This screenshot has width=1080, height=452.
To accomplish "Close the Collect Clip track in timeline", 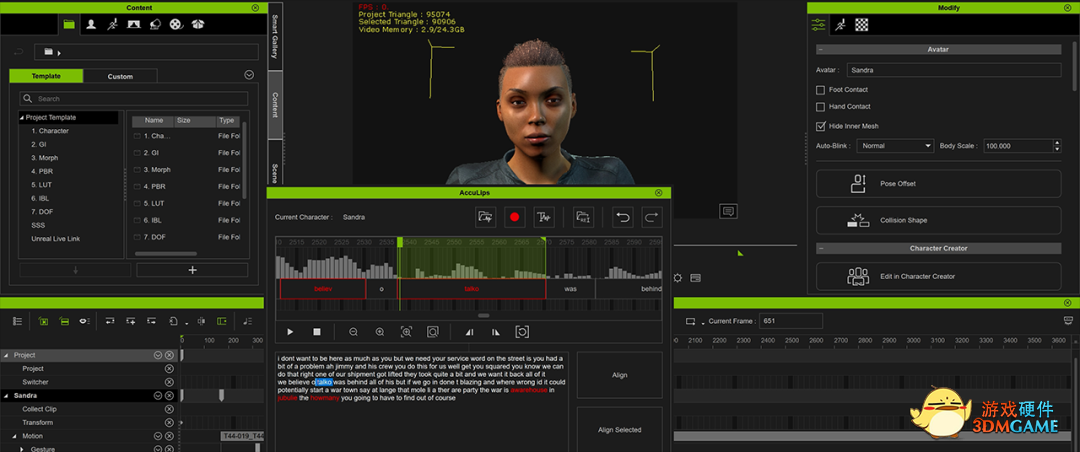I will (169, 409).
